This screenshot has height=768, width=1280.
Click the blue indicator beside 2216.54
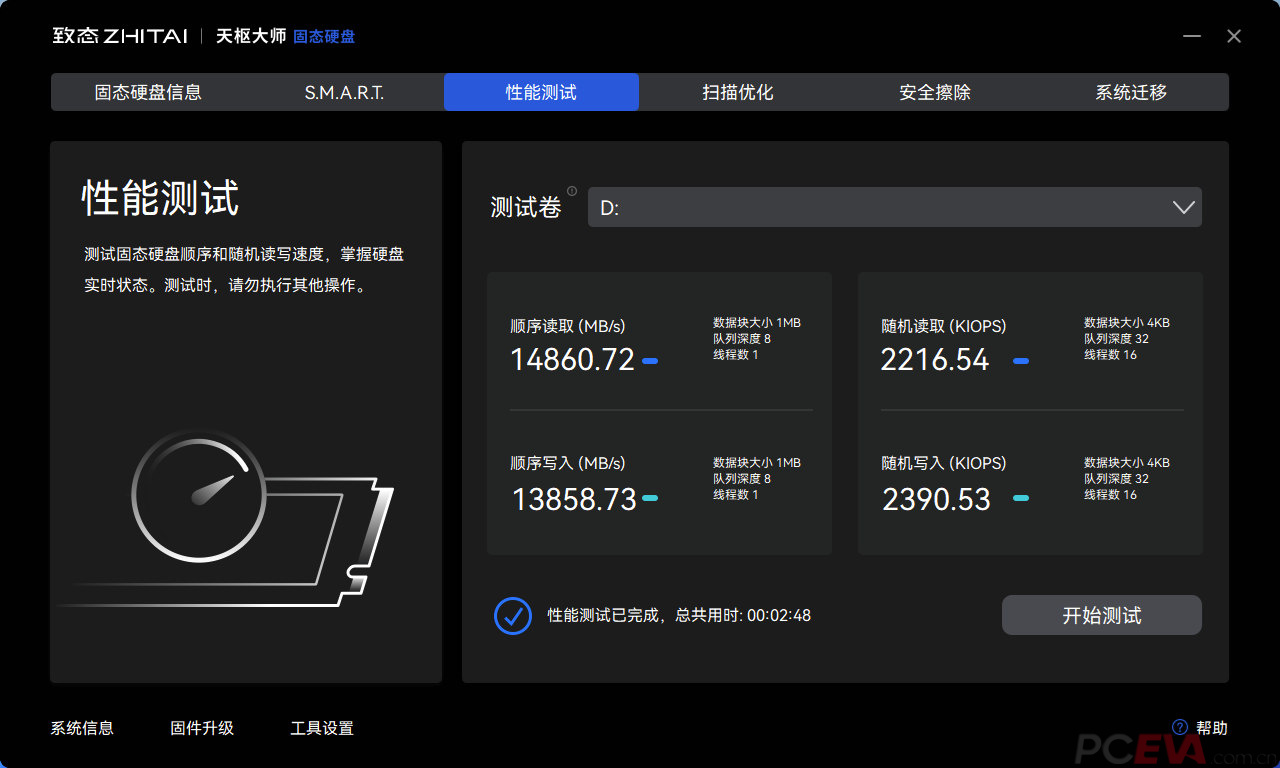[x=1021, y=361]
